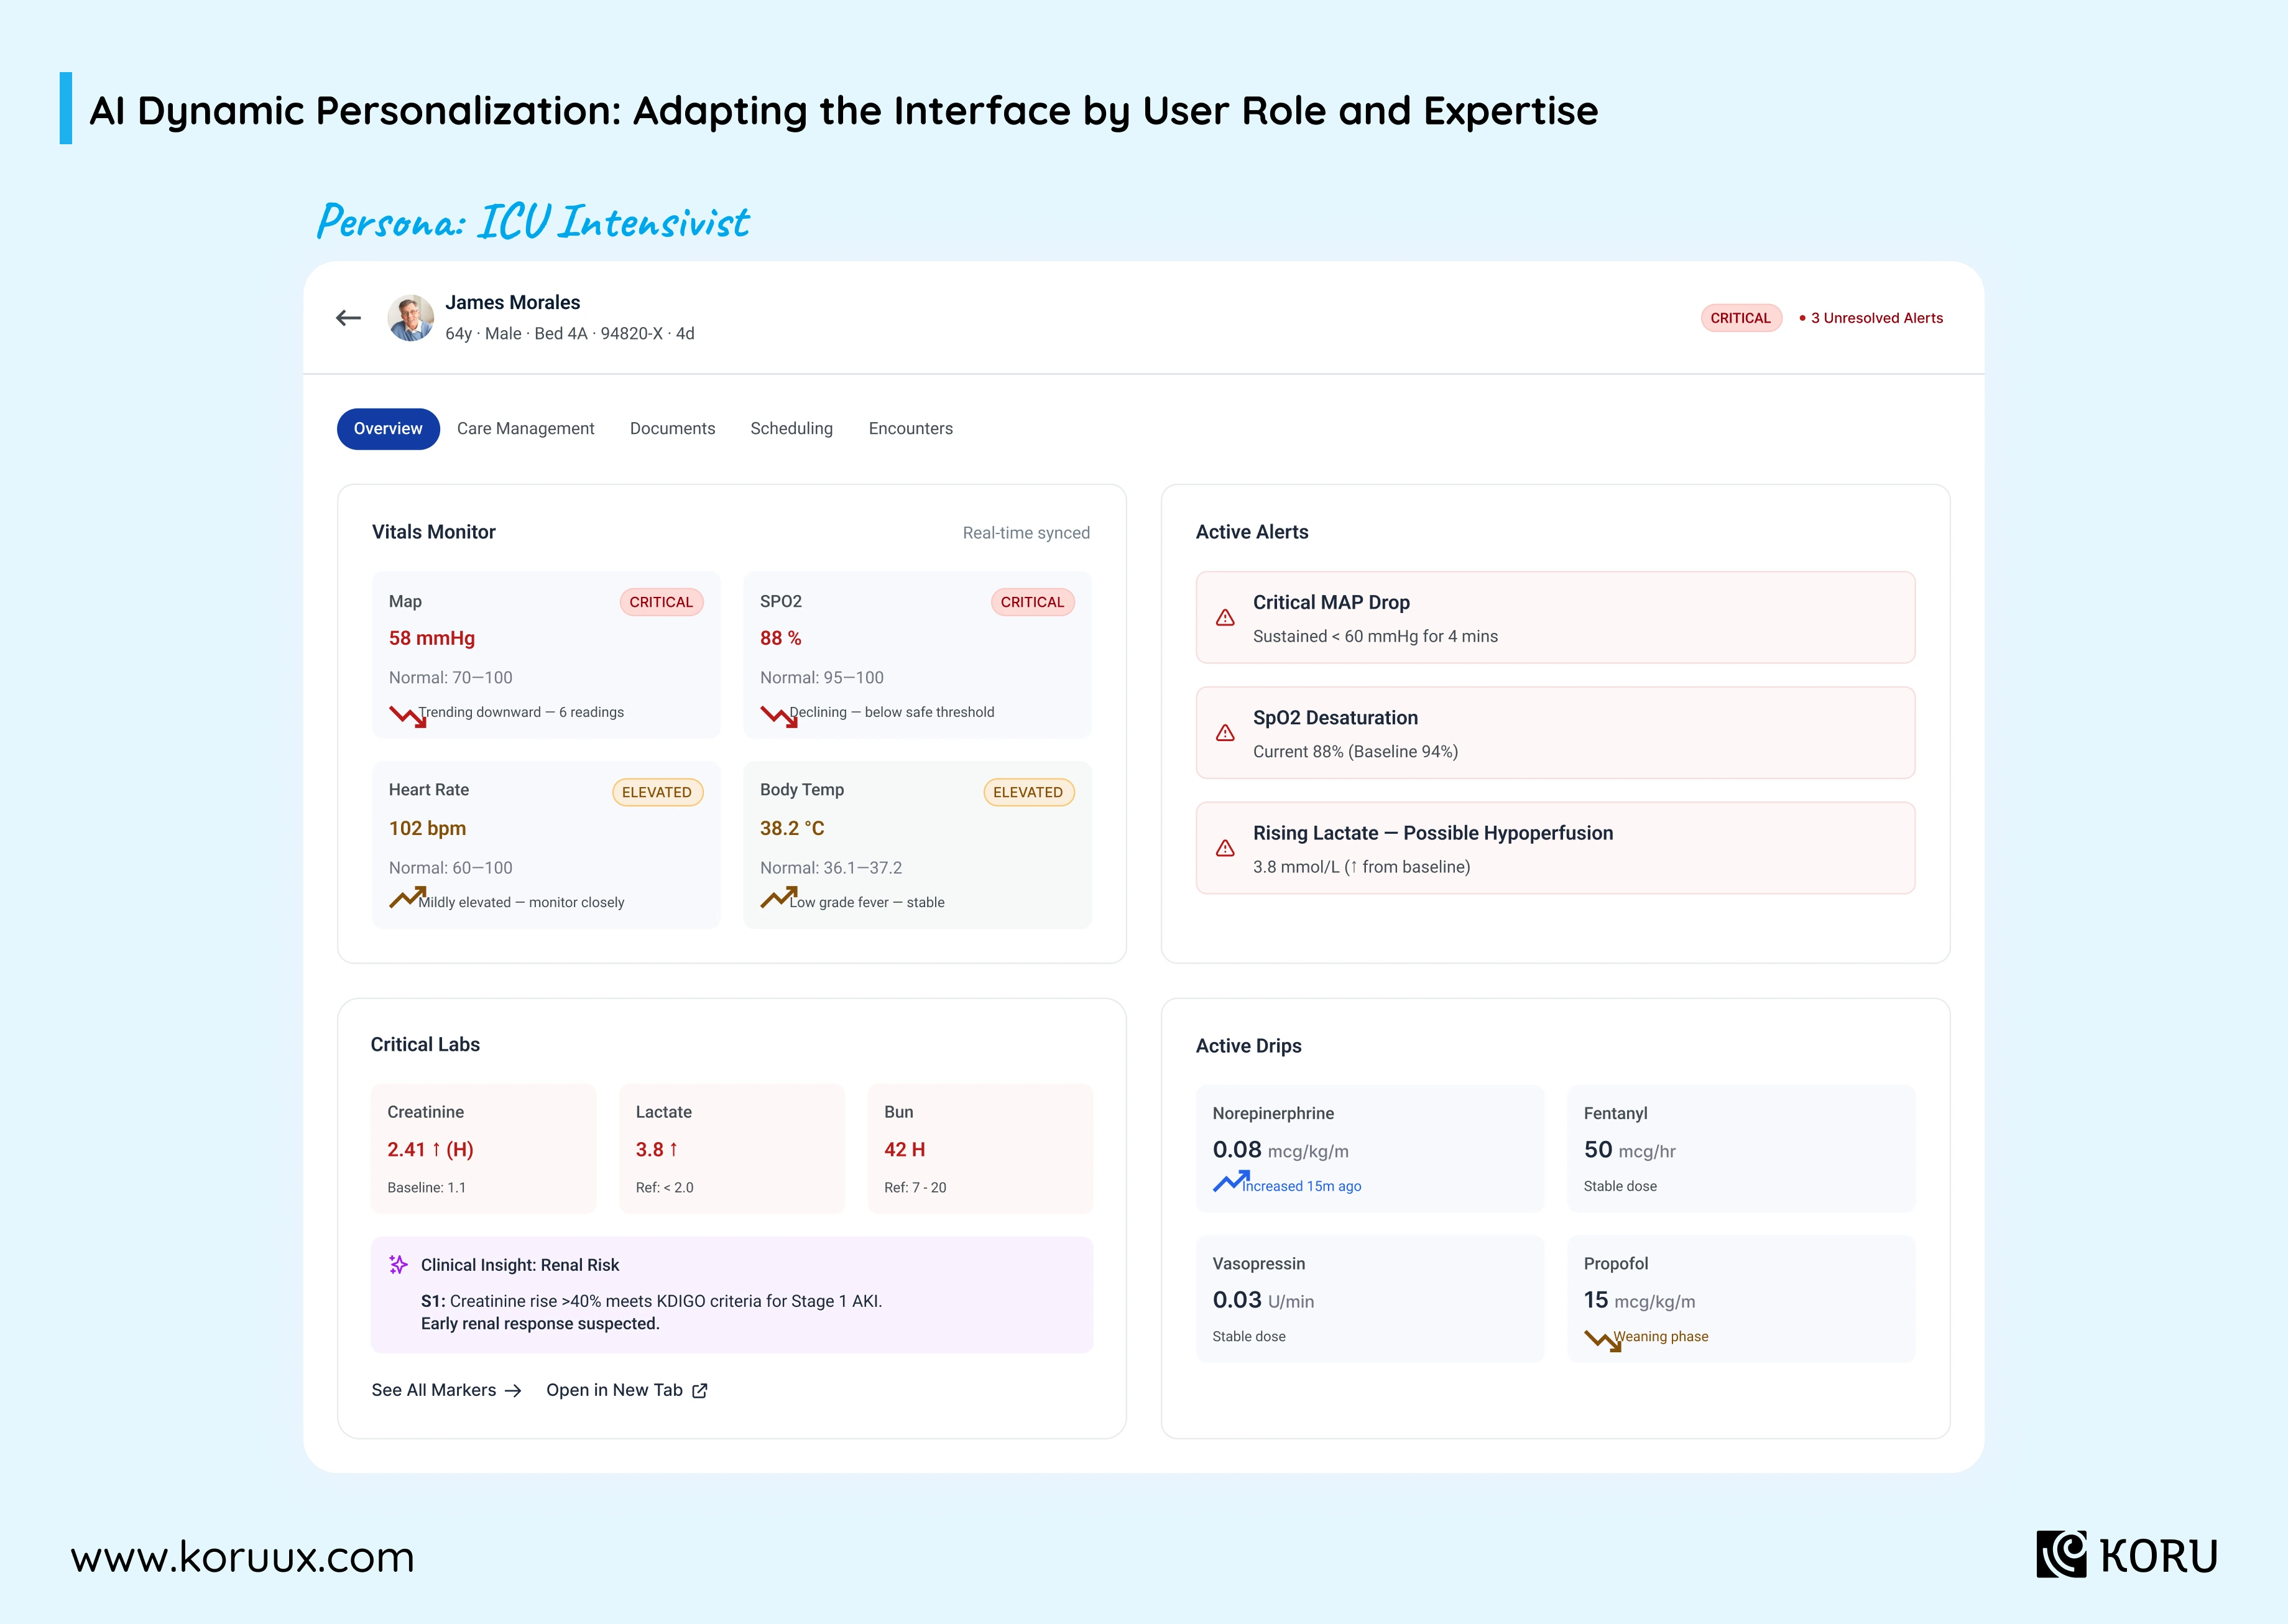
Task: Click the weaning trend icon under Propofol
Action: tap(1603, 1340)
